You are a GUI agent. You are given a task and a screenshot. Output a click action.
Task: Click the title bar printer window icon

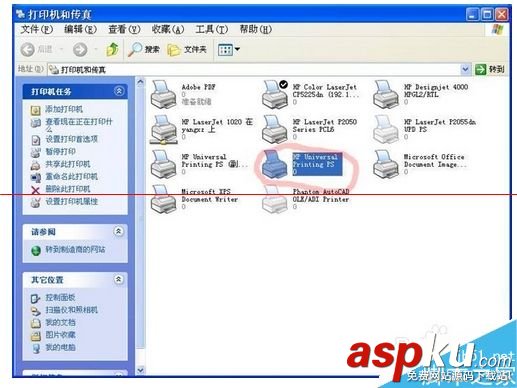pyautogui.click(x=20, y=13)
